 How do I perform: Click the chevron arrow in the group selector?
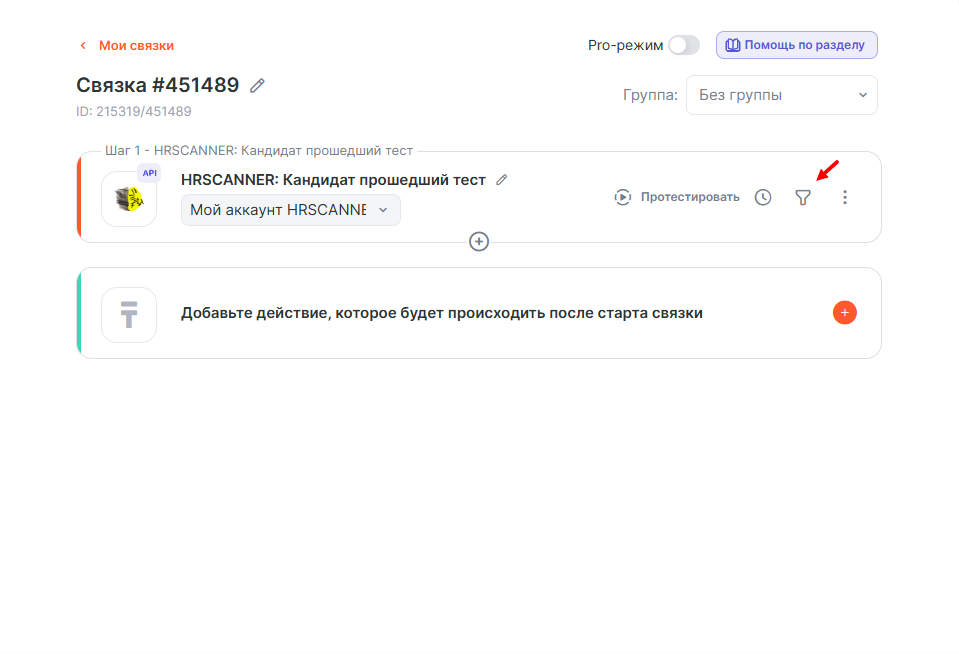click(862, 95)
